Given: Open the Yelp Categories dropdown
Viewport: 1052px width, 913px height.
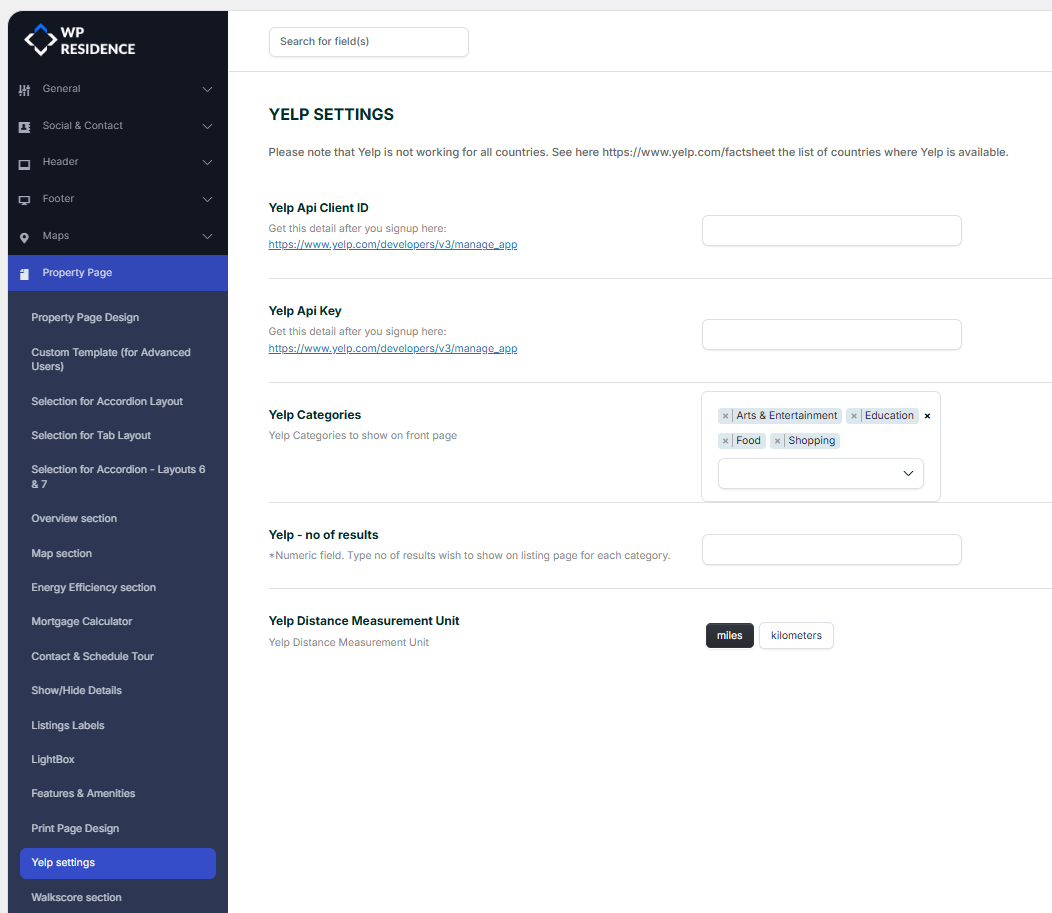Looking at the screenshot, I should point(820,474).
